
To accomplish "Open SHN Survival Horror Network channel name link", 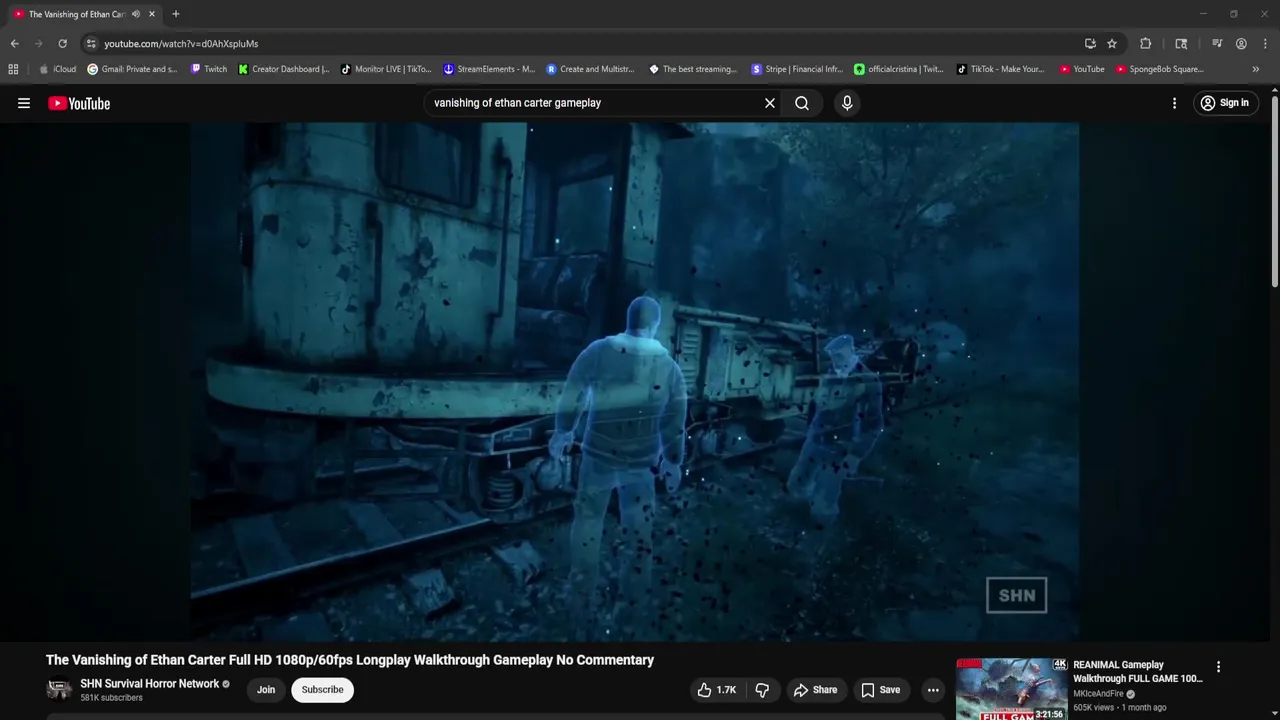I will pyautogui.click(x=150, y=684).
